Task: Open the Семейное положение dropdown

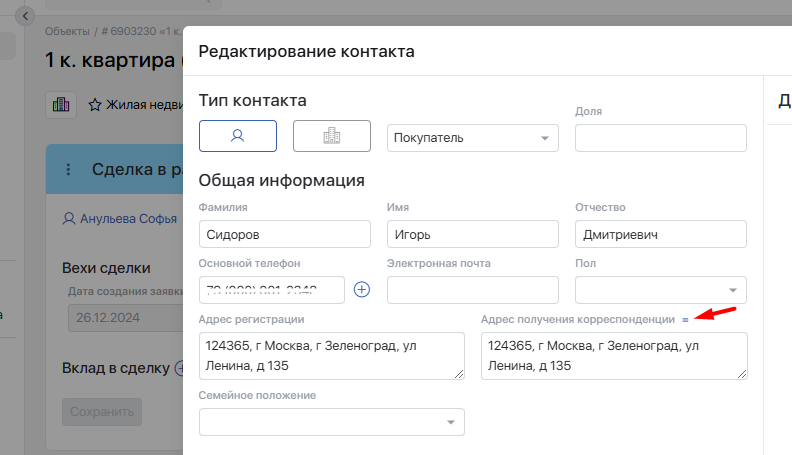Action: tap(331, 423)
